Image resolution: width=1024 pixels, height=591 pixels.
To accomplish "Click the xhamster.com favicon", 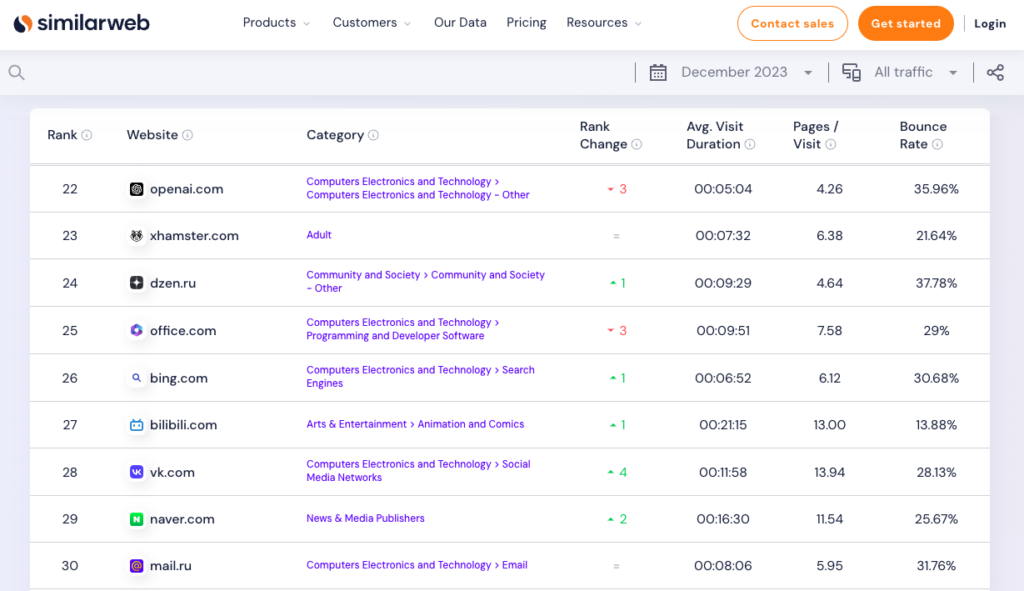I will tap(136, 236).
